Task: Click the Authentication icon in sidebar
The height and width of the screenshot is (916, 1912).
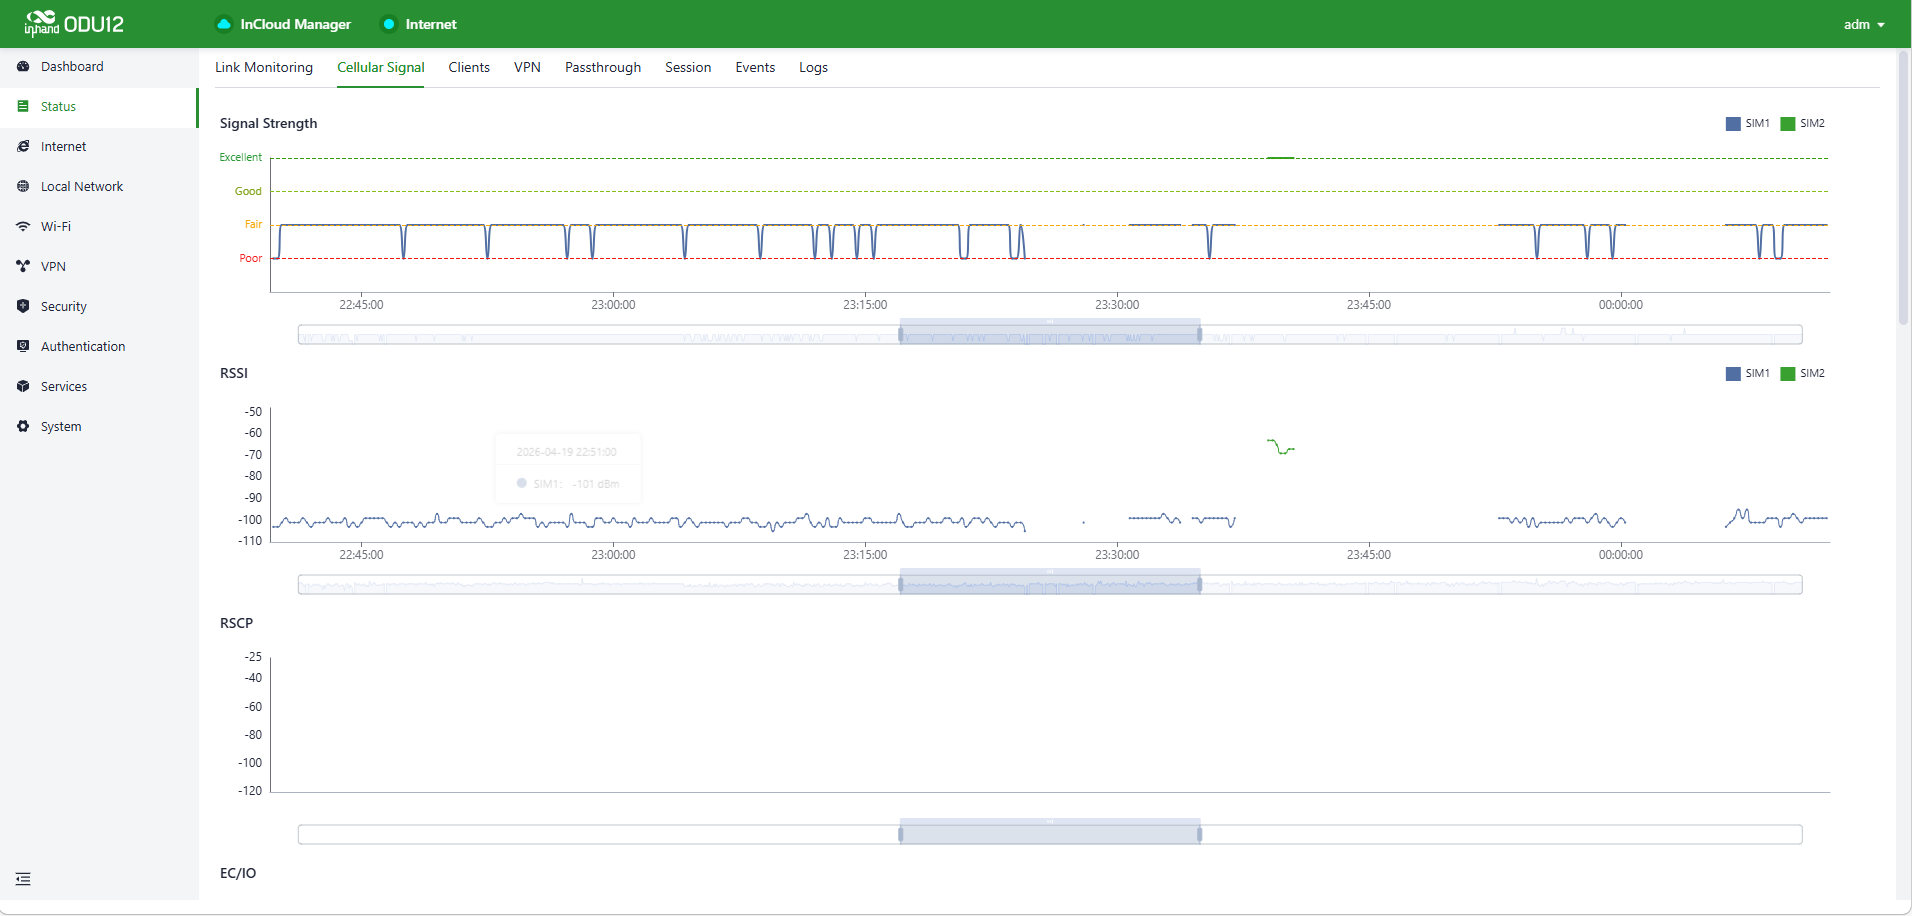Action: [23, 347]
